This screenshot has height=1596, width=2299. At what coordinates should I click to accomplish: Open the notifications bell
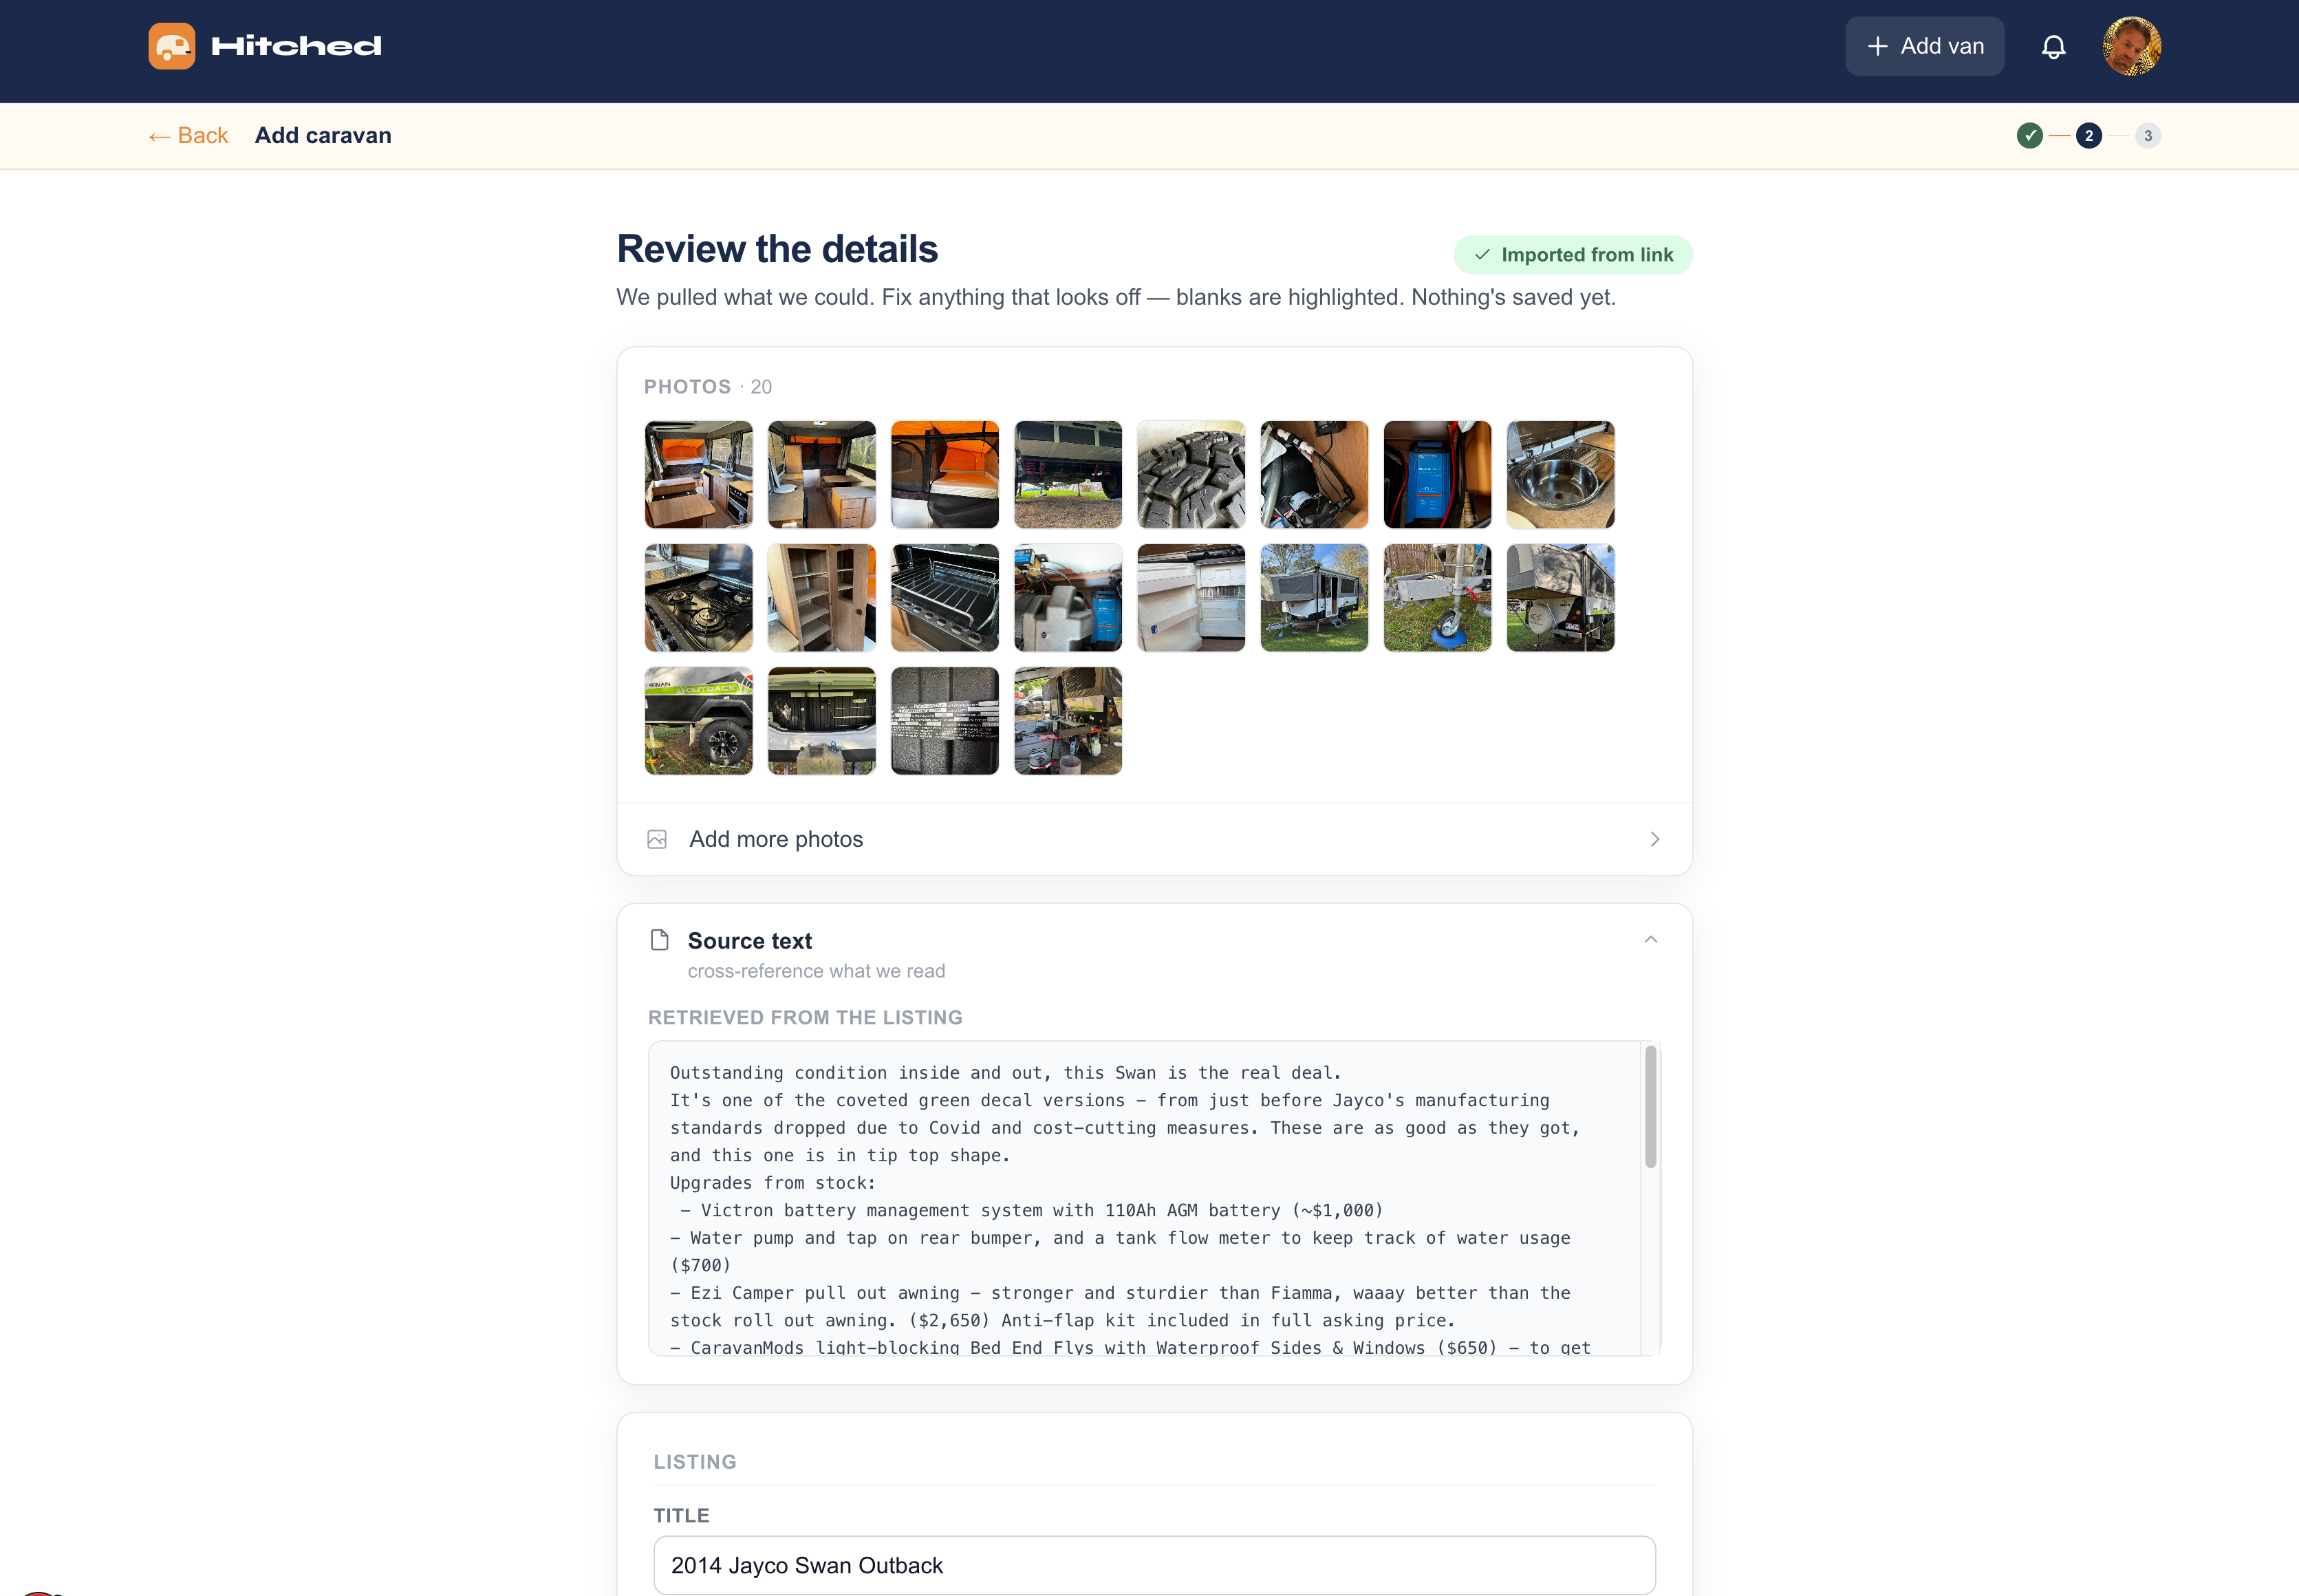click(2053, 46)
